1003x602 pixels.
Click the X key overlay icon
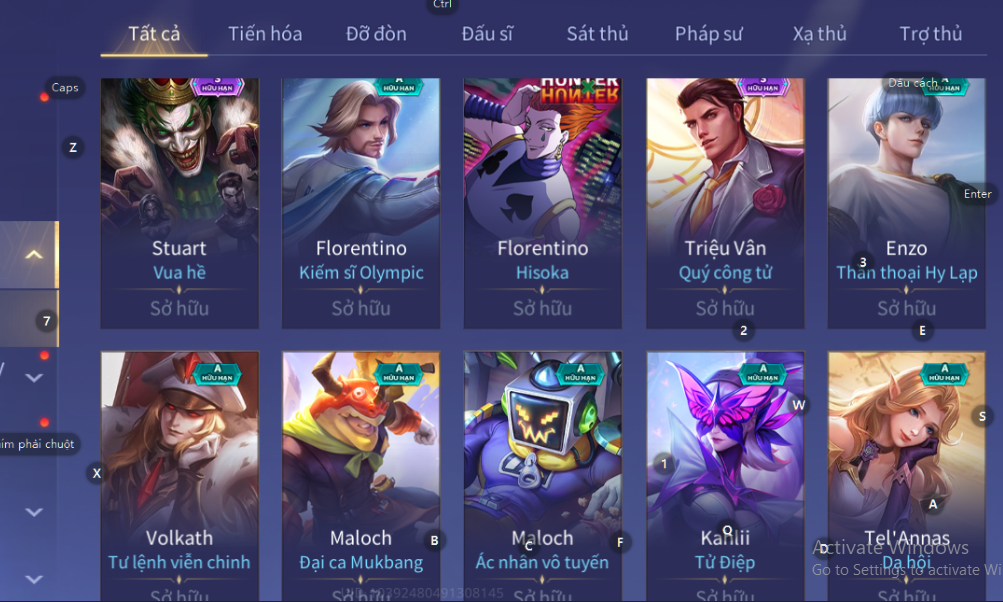point(97,473)
